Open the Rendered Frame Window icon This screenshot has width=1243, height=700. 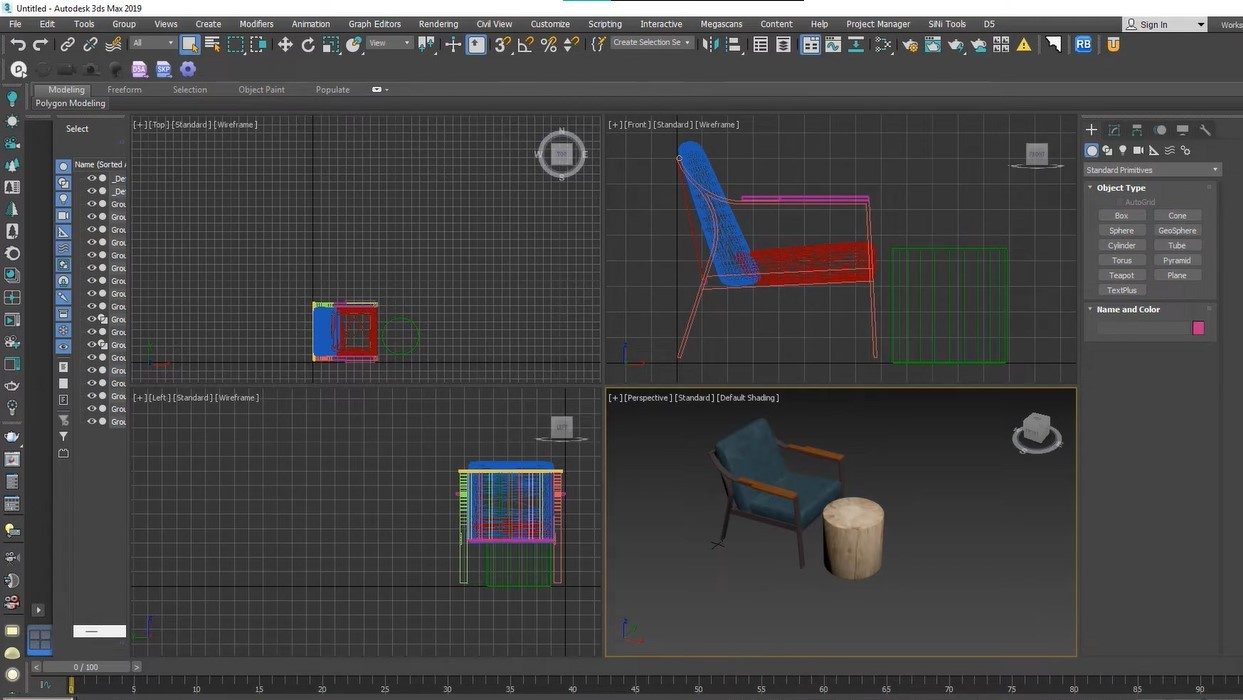(933, 44)
